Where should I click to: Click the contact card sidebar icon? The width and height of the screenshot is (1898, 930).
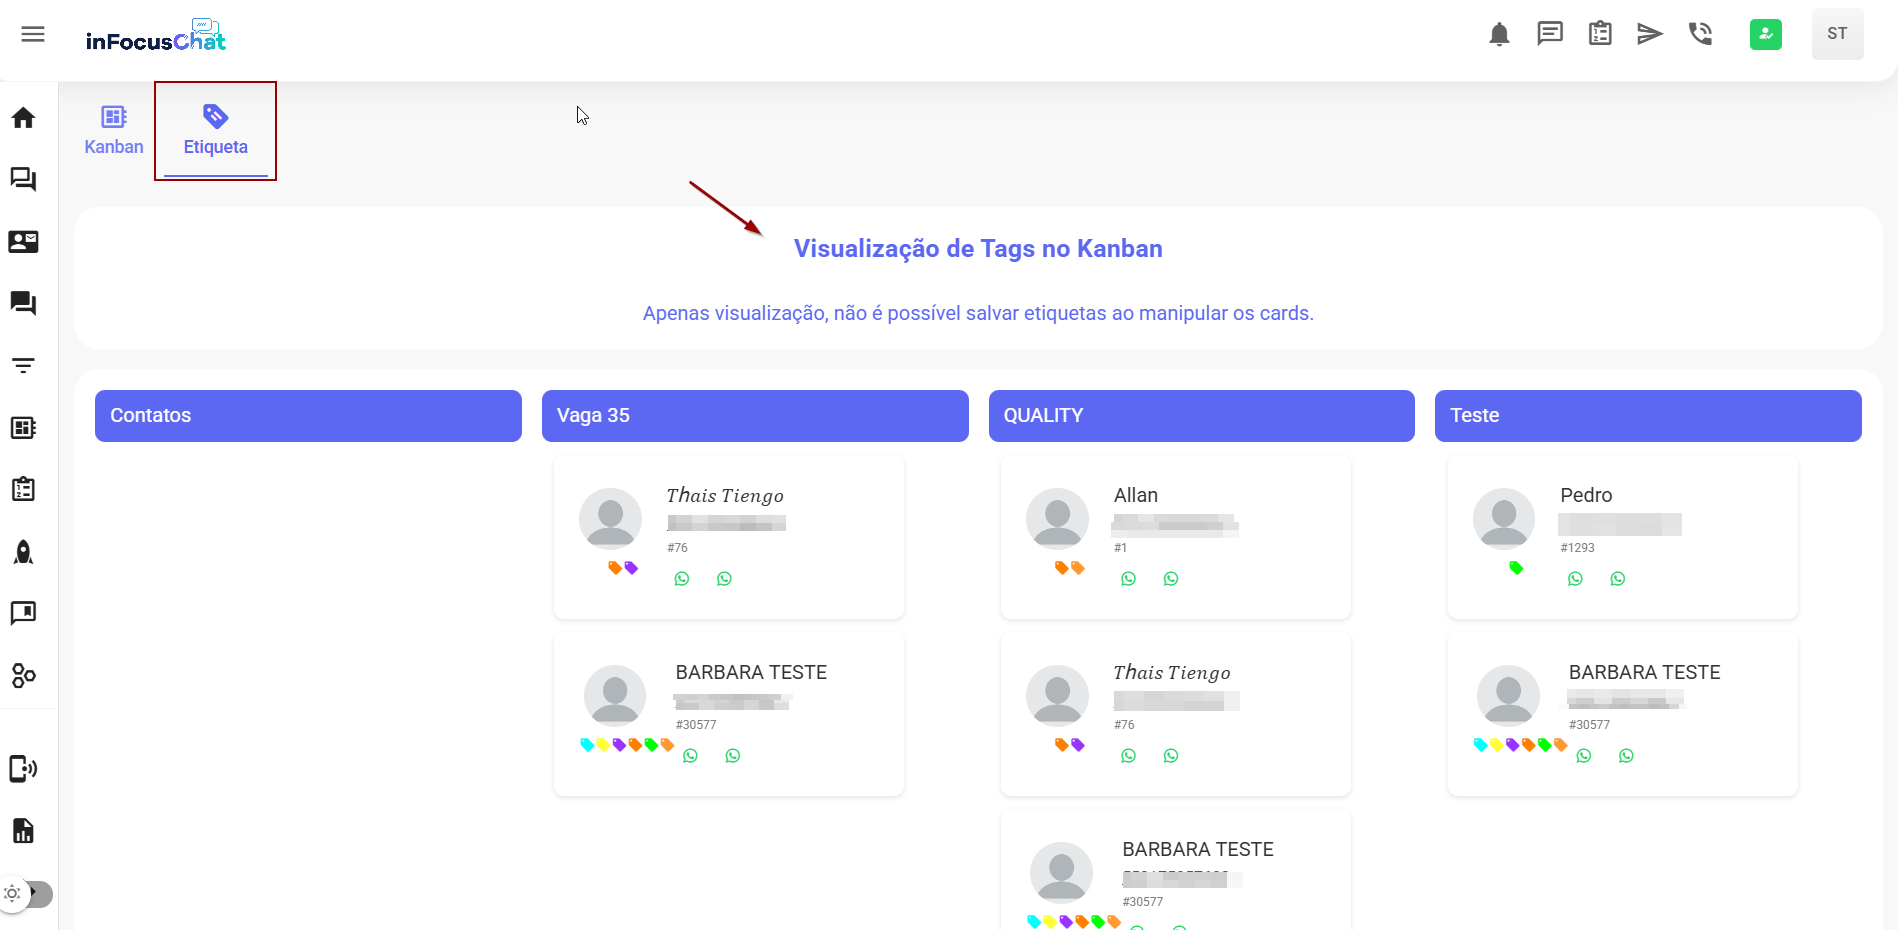tap(24, 242)
